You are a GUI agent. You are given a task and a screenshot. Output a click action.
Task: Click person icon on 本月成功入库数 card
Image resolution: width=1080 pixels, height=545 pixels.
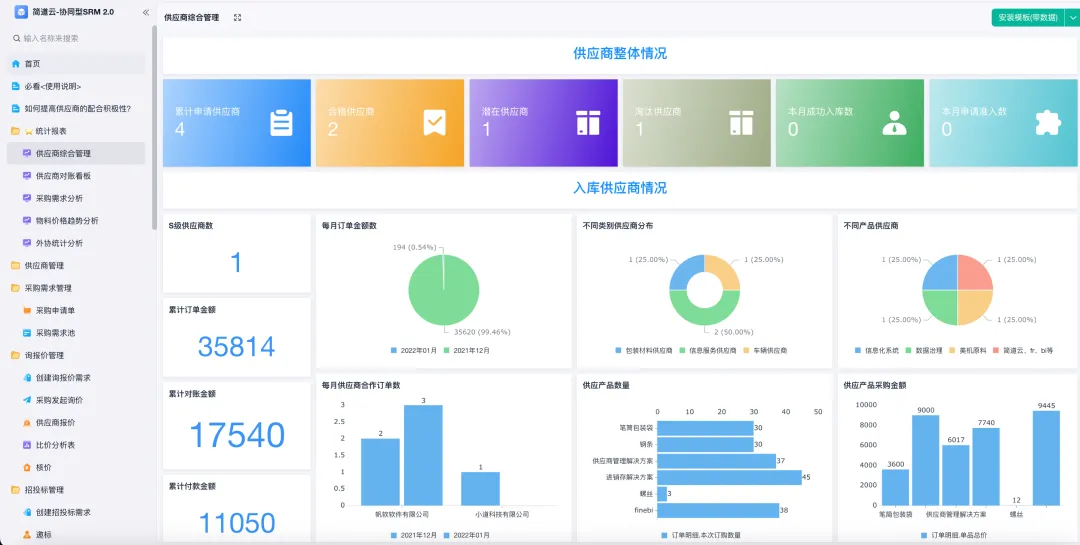[x=895, y=123]
